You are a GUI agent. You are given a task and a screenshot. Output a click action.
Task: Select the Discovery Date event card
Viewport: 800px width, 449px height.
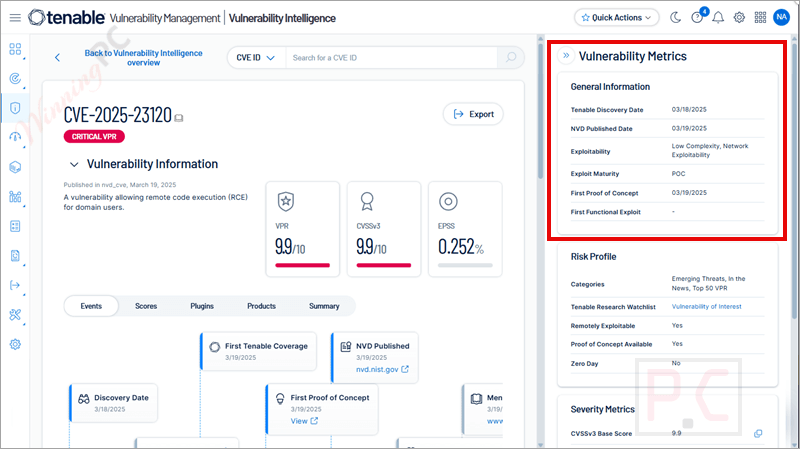[113, 403]
